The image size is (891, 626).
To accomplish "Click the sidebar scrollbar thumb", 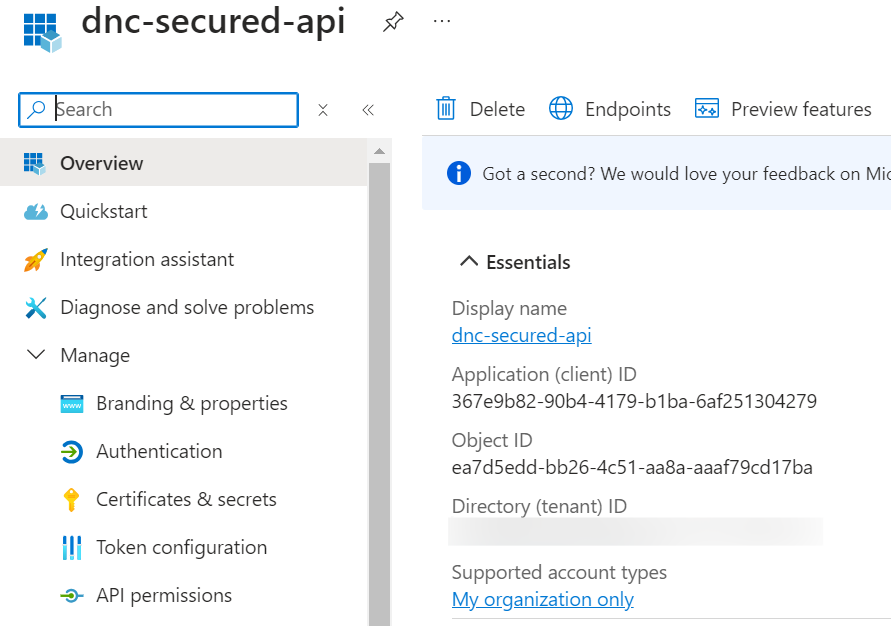I will [x=380, y=394].
